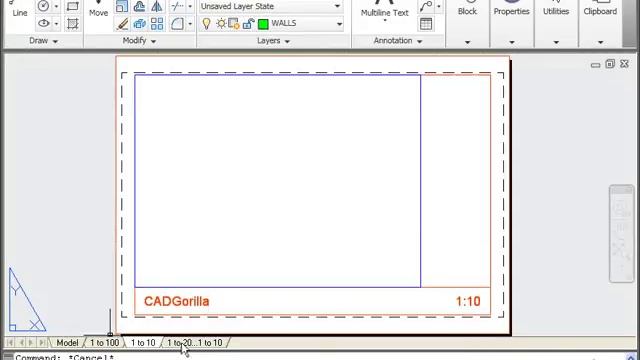Toggle the WALLS layer on/off lightbulb
Viewport: 640px width, 360px height.
pyautogui.click(x=207, y=24)
